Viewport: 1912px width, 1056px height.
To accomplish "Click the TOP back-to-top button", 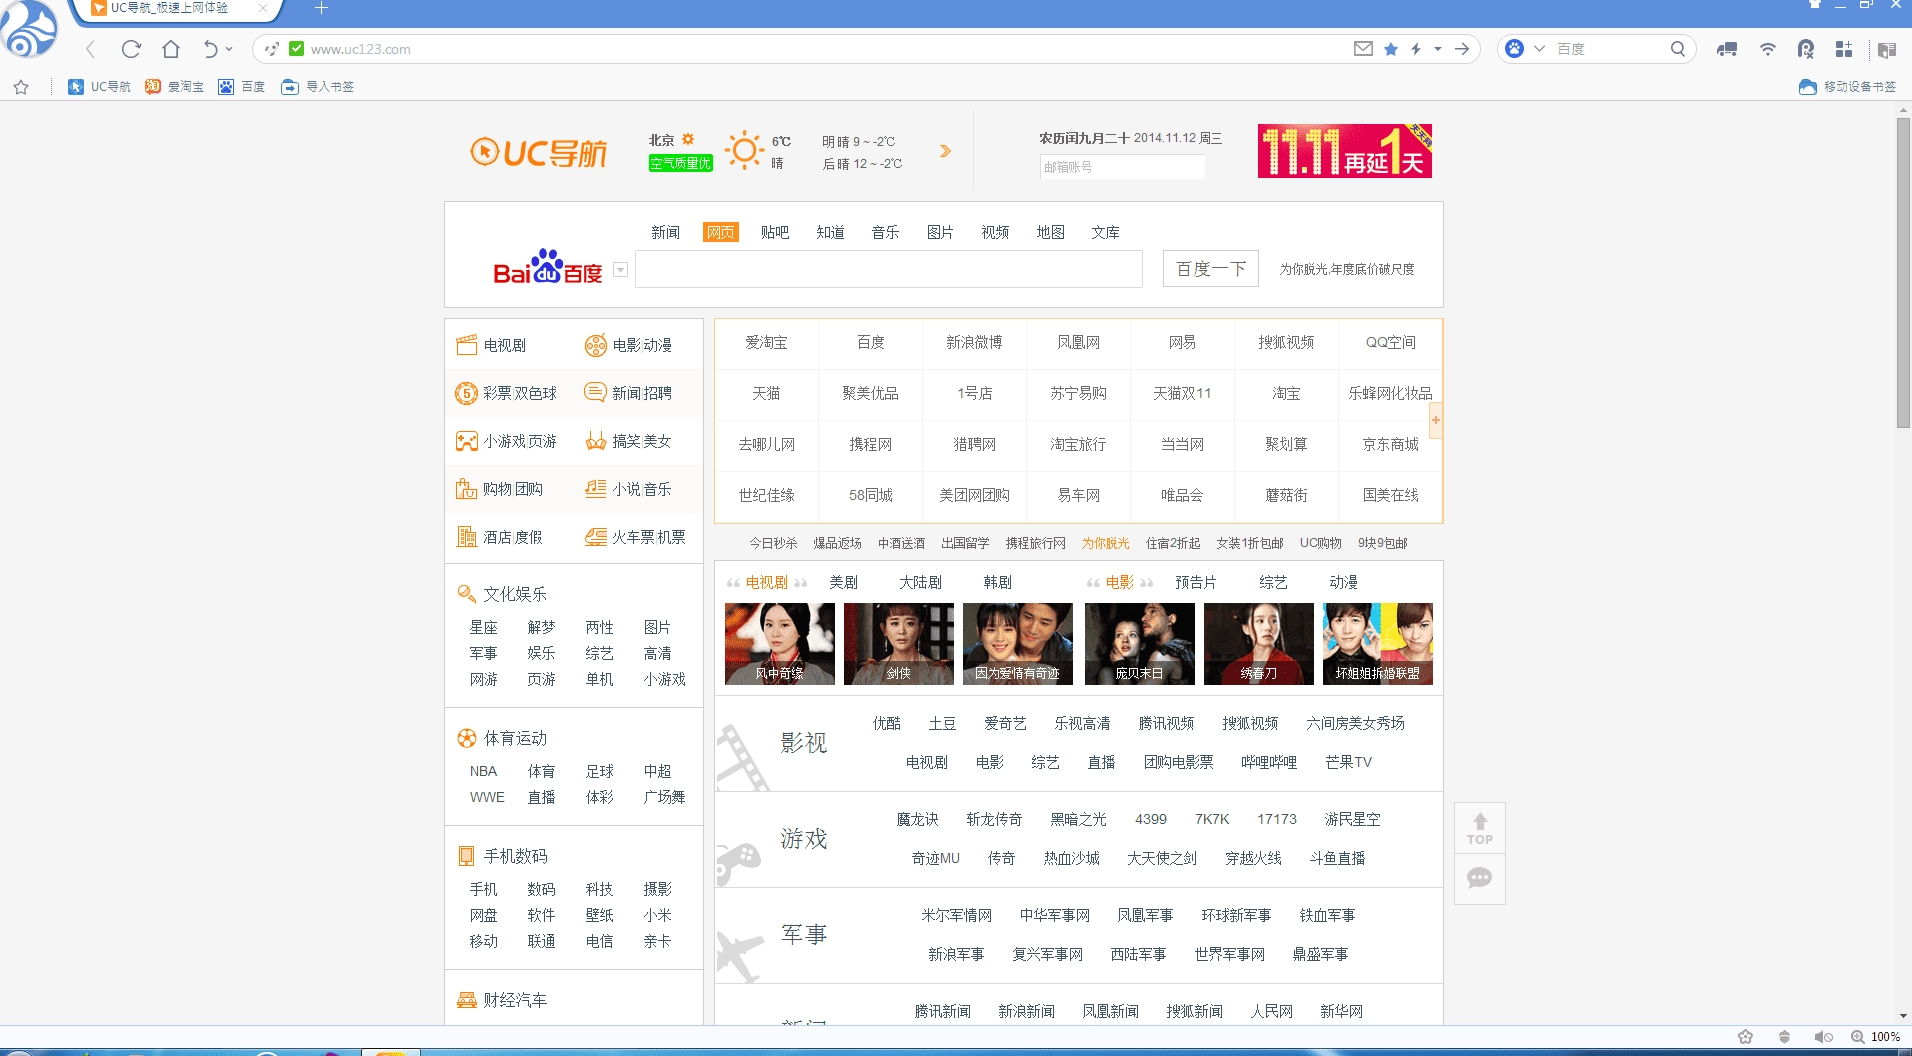I will [x=1480, y=828].
